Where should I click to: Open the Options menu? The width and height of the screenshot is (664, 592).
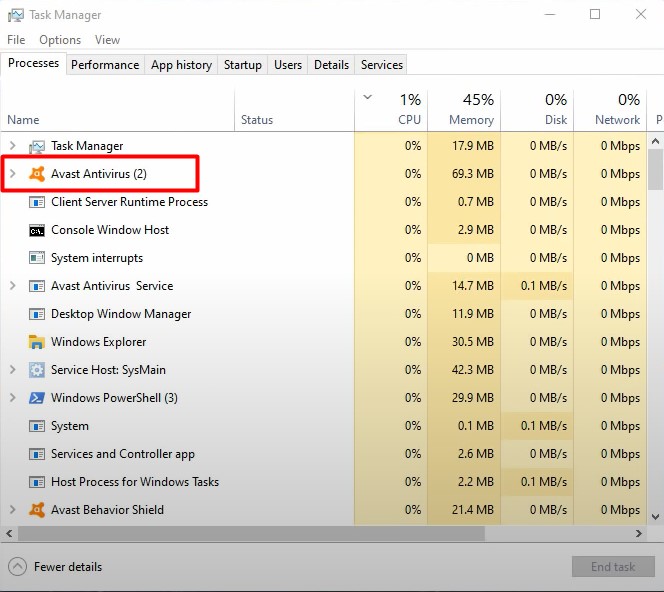click(x=60, y=40)
